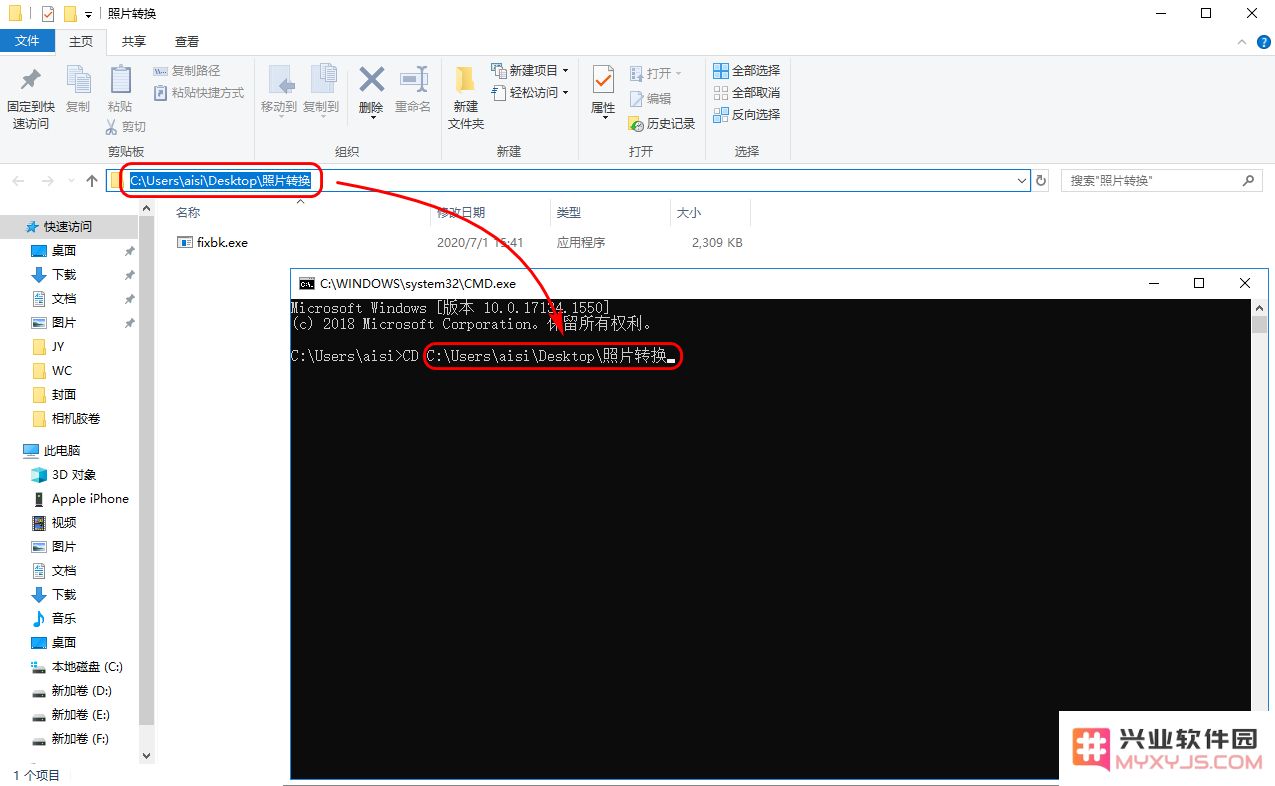Click the ribbon help question mark icon
The height and width of the screenshot is (786, 1275).
click(1264, 42)
